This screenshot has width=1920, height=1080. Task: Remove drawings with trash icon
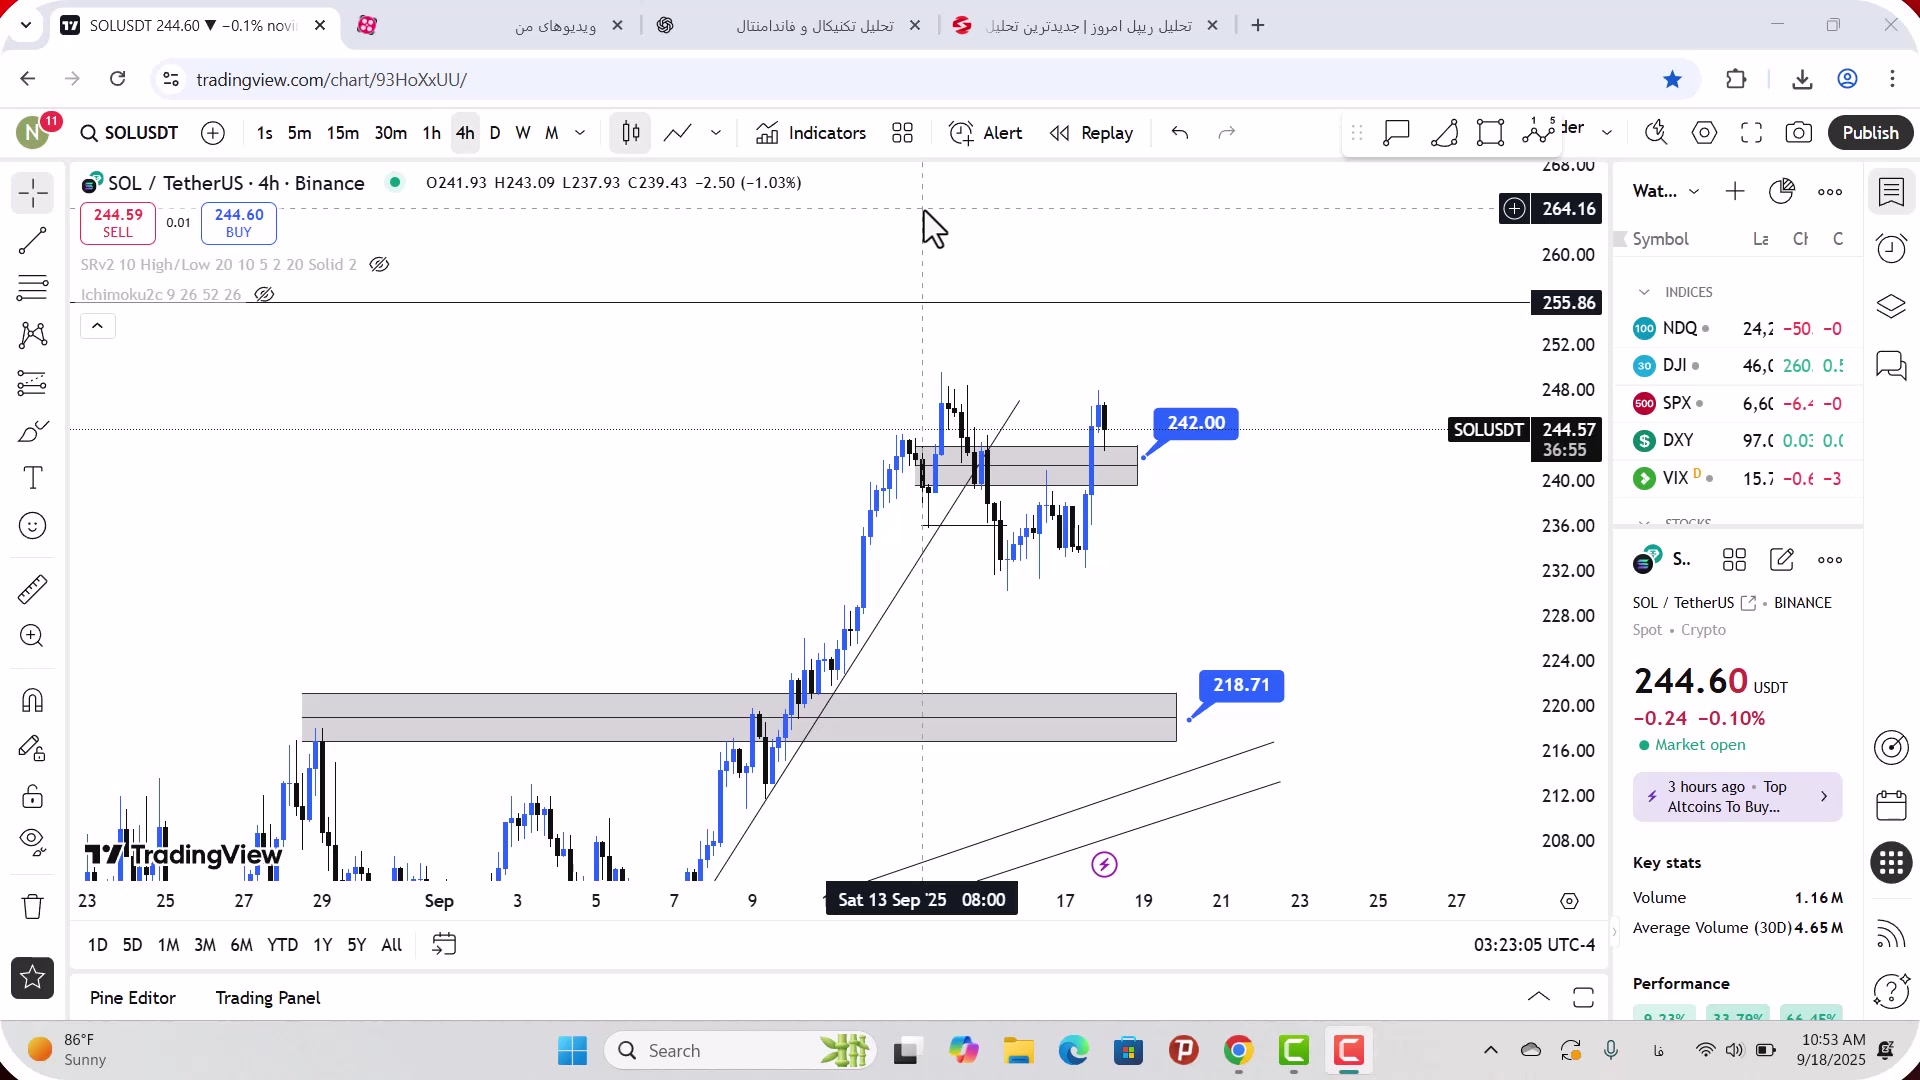click(x=33, y=906)
